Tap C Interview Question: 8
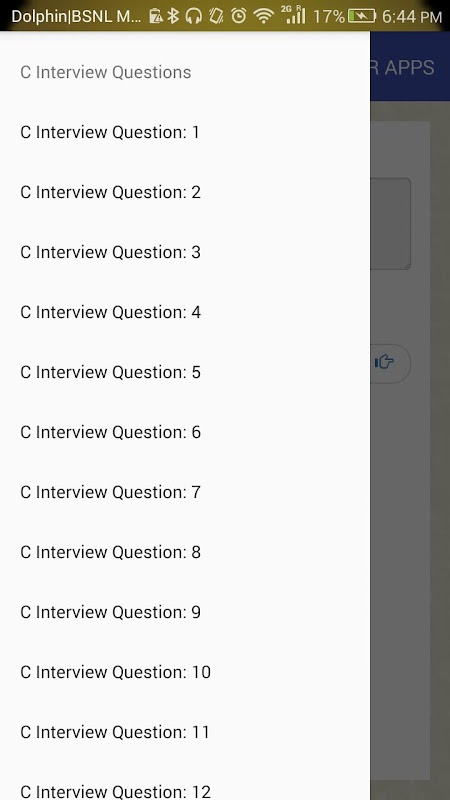The width and height of the screenshot is (450, 800). (x=185, y=552)
